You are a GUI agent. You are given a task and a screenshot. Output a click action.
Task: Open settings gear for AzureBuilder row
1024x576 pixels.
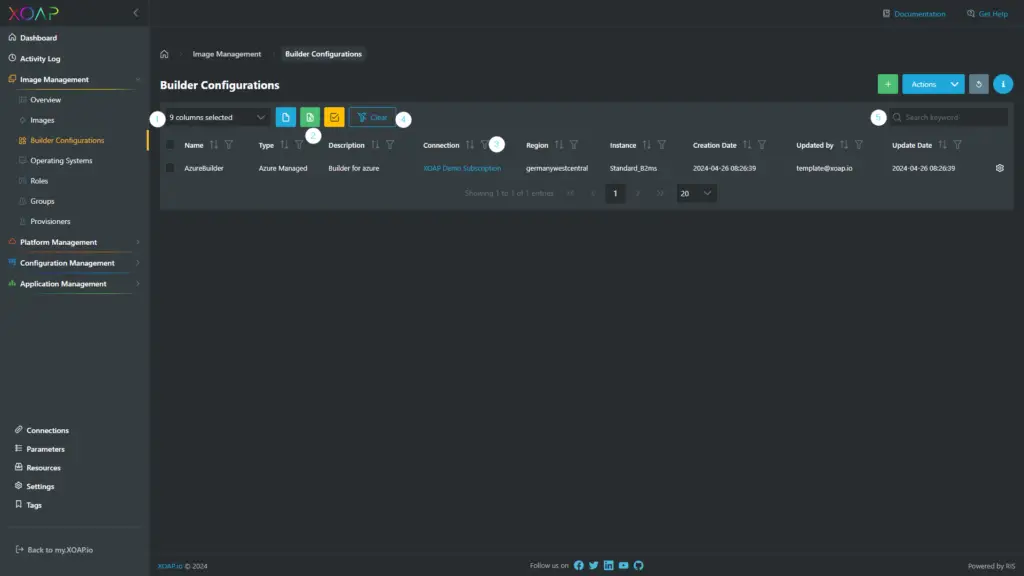(999, 168)
